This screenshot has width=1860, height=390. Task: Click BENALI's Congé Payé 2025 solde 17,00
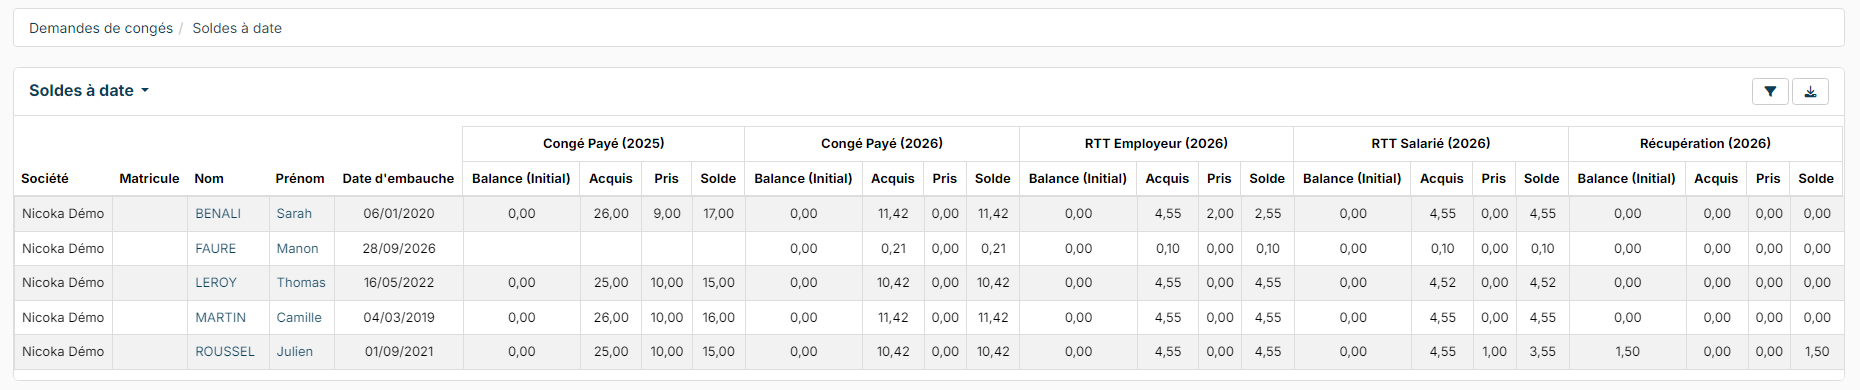718,213
